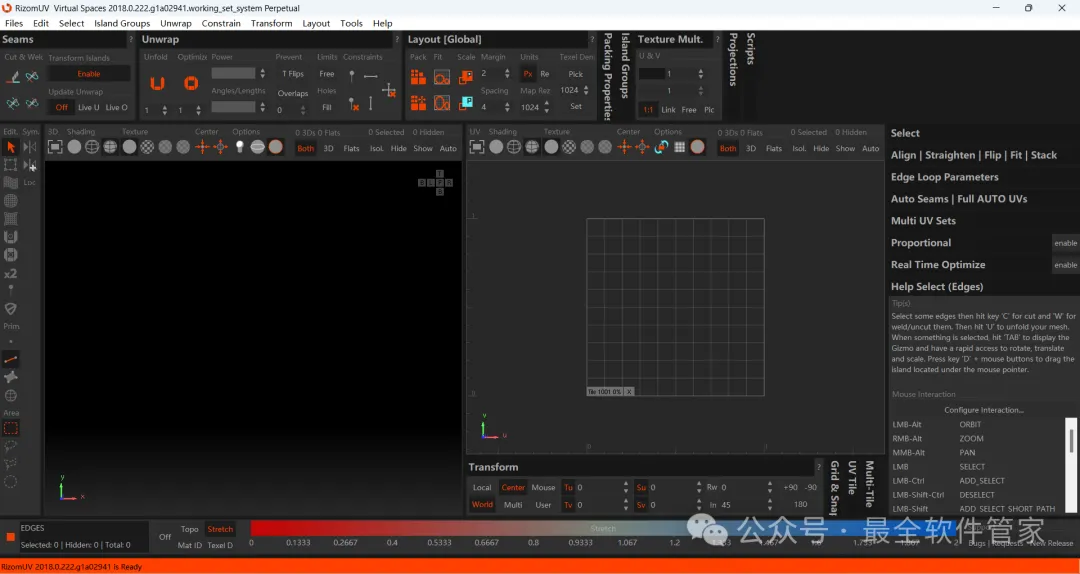Click the 180 rotate button
Viewport: 1080px width, 574px height.
[x=800, y=504]
